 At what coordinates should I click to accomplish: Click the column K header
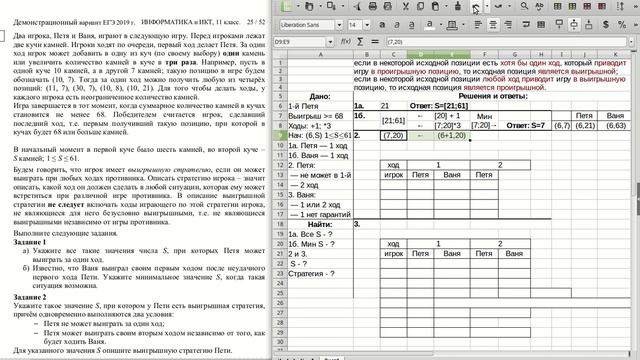tap(615, 54)
